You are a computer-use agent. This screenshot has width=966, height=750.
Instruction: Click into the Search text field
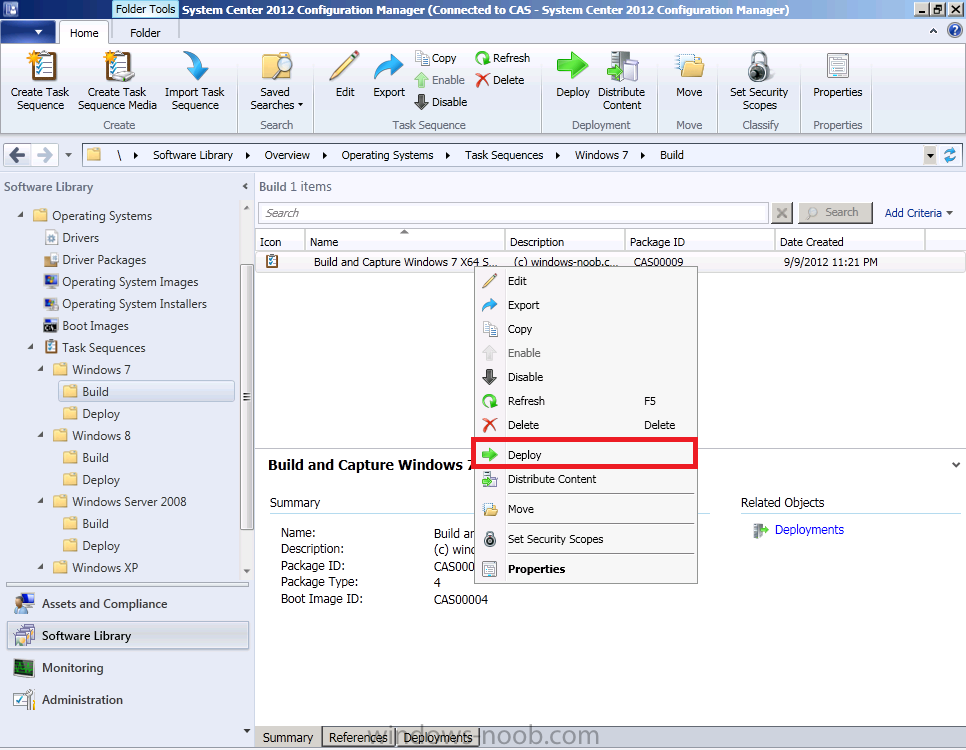tap(513, 213)
